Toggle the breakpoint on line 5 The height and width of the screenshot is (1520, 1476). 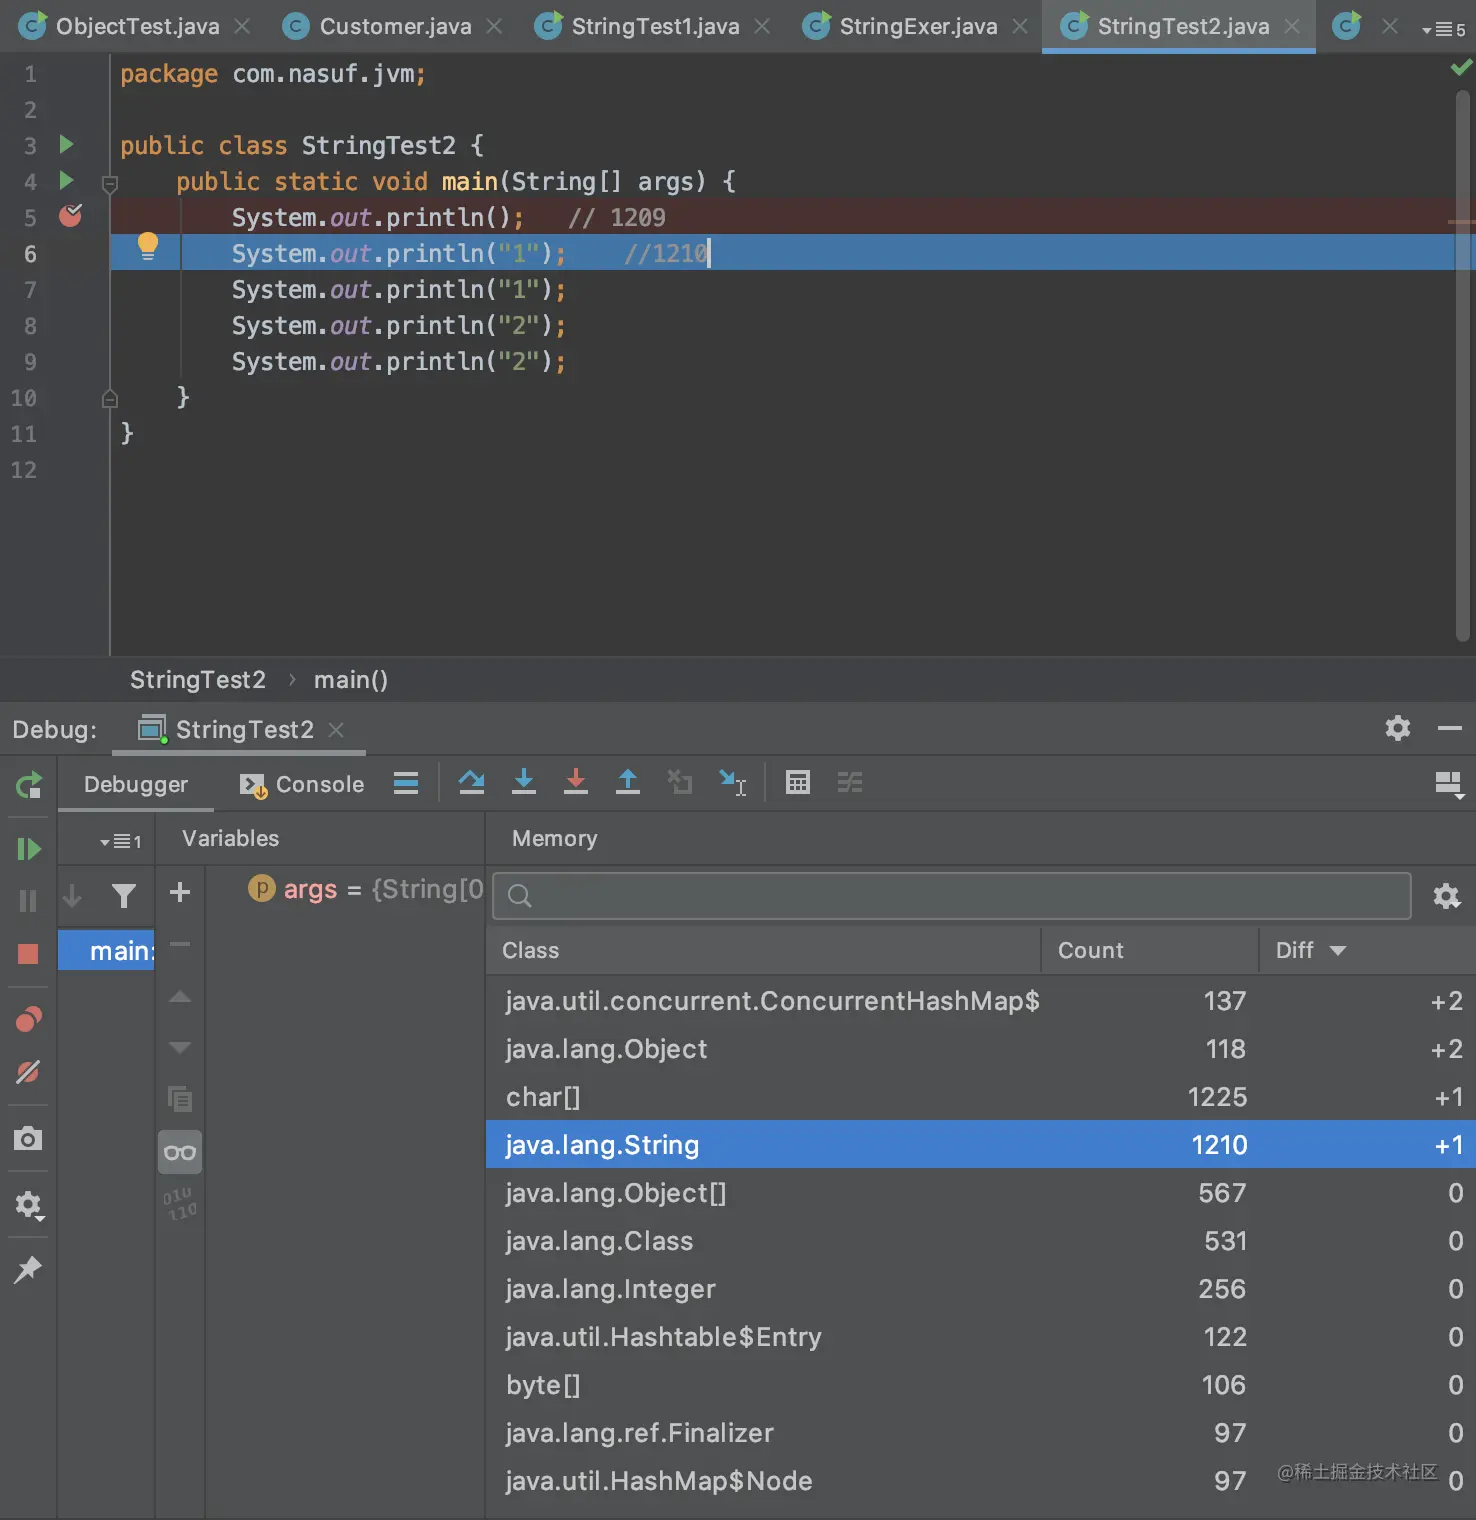point(70,216)
